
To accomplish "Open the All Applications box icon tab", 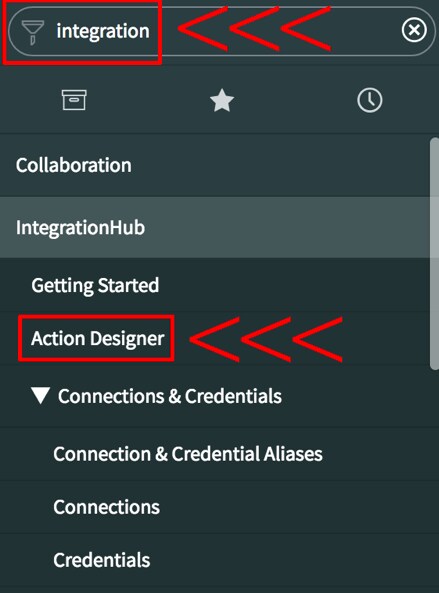I will point(74,100).
